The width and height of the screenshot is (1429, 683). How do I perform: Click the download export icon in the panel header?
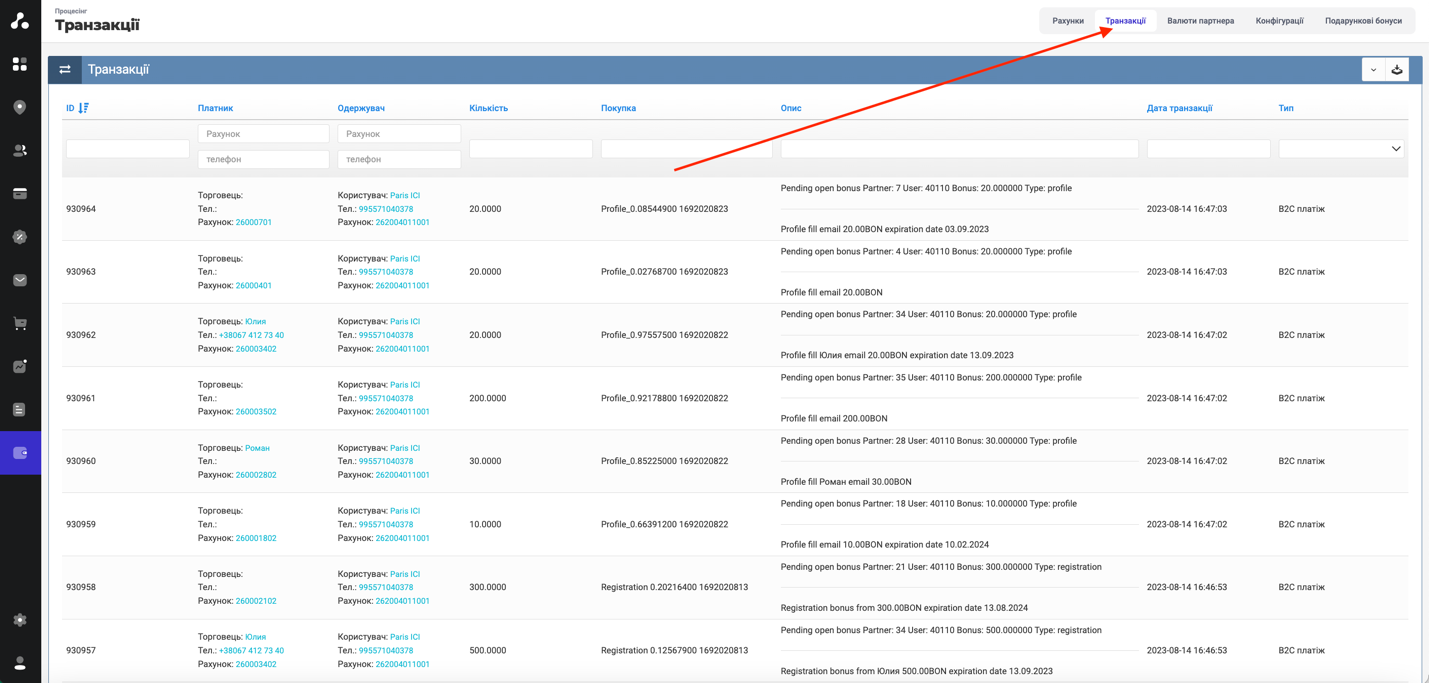click(x=1397, y=70)
